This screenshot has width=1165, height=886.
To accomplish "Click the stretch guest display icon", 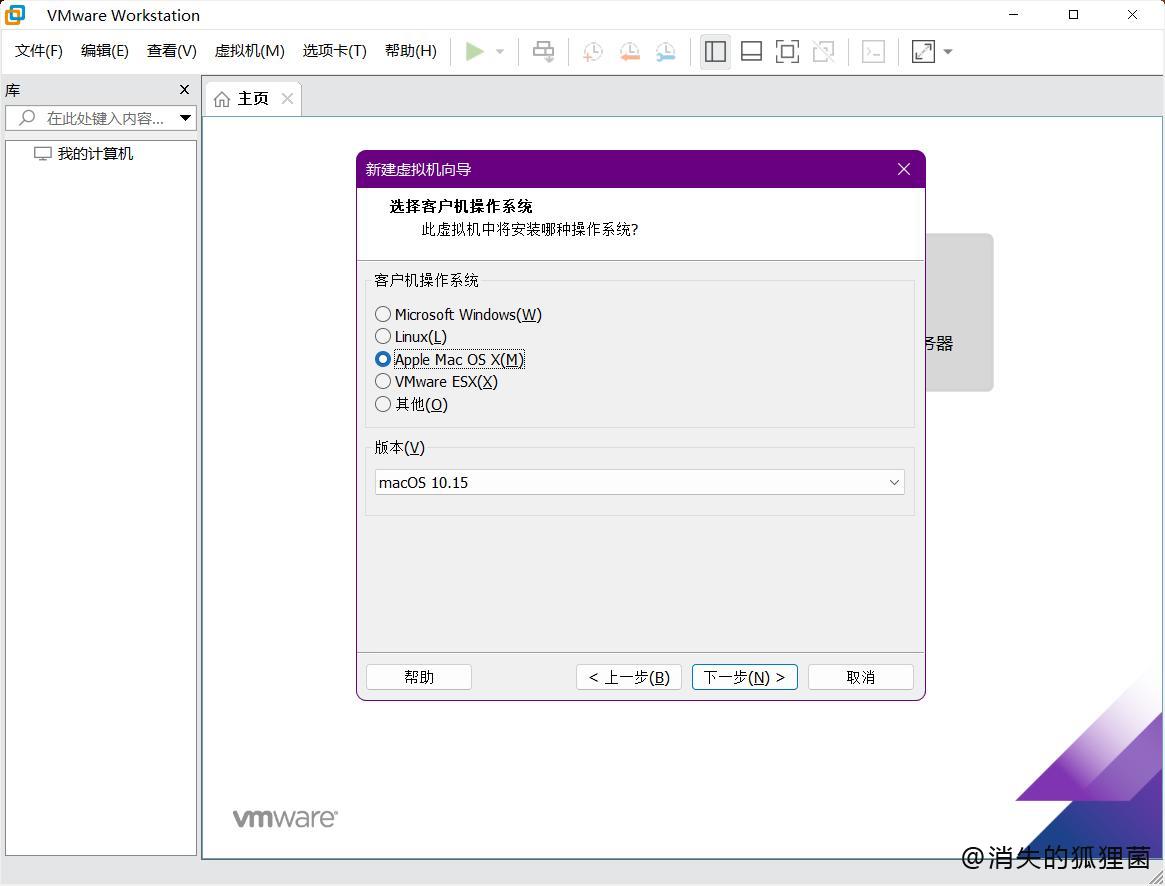I will click(923, 51).
